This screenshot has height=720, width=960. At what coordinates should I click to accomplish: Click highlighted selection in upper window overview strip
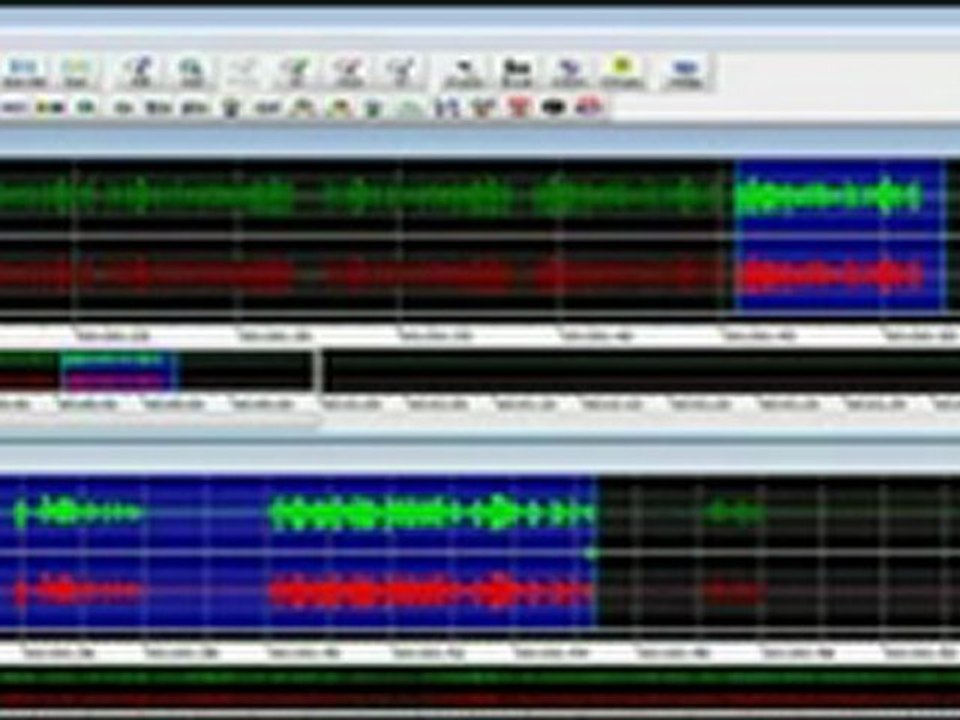coord(118,370)
